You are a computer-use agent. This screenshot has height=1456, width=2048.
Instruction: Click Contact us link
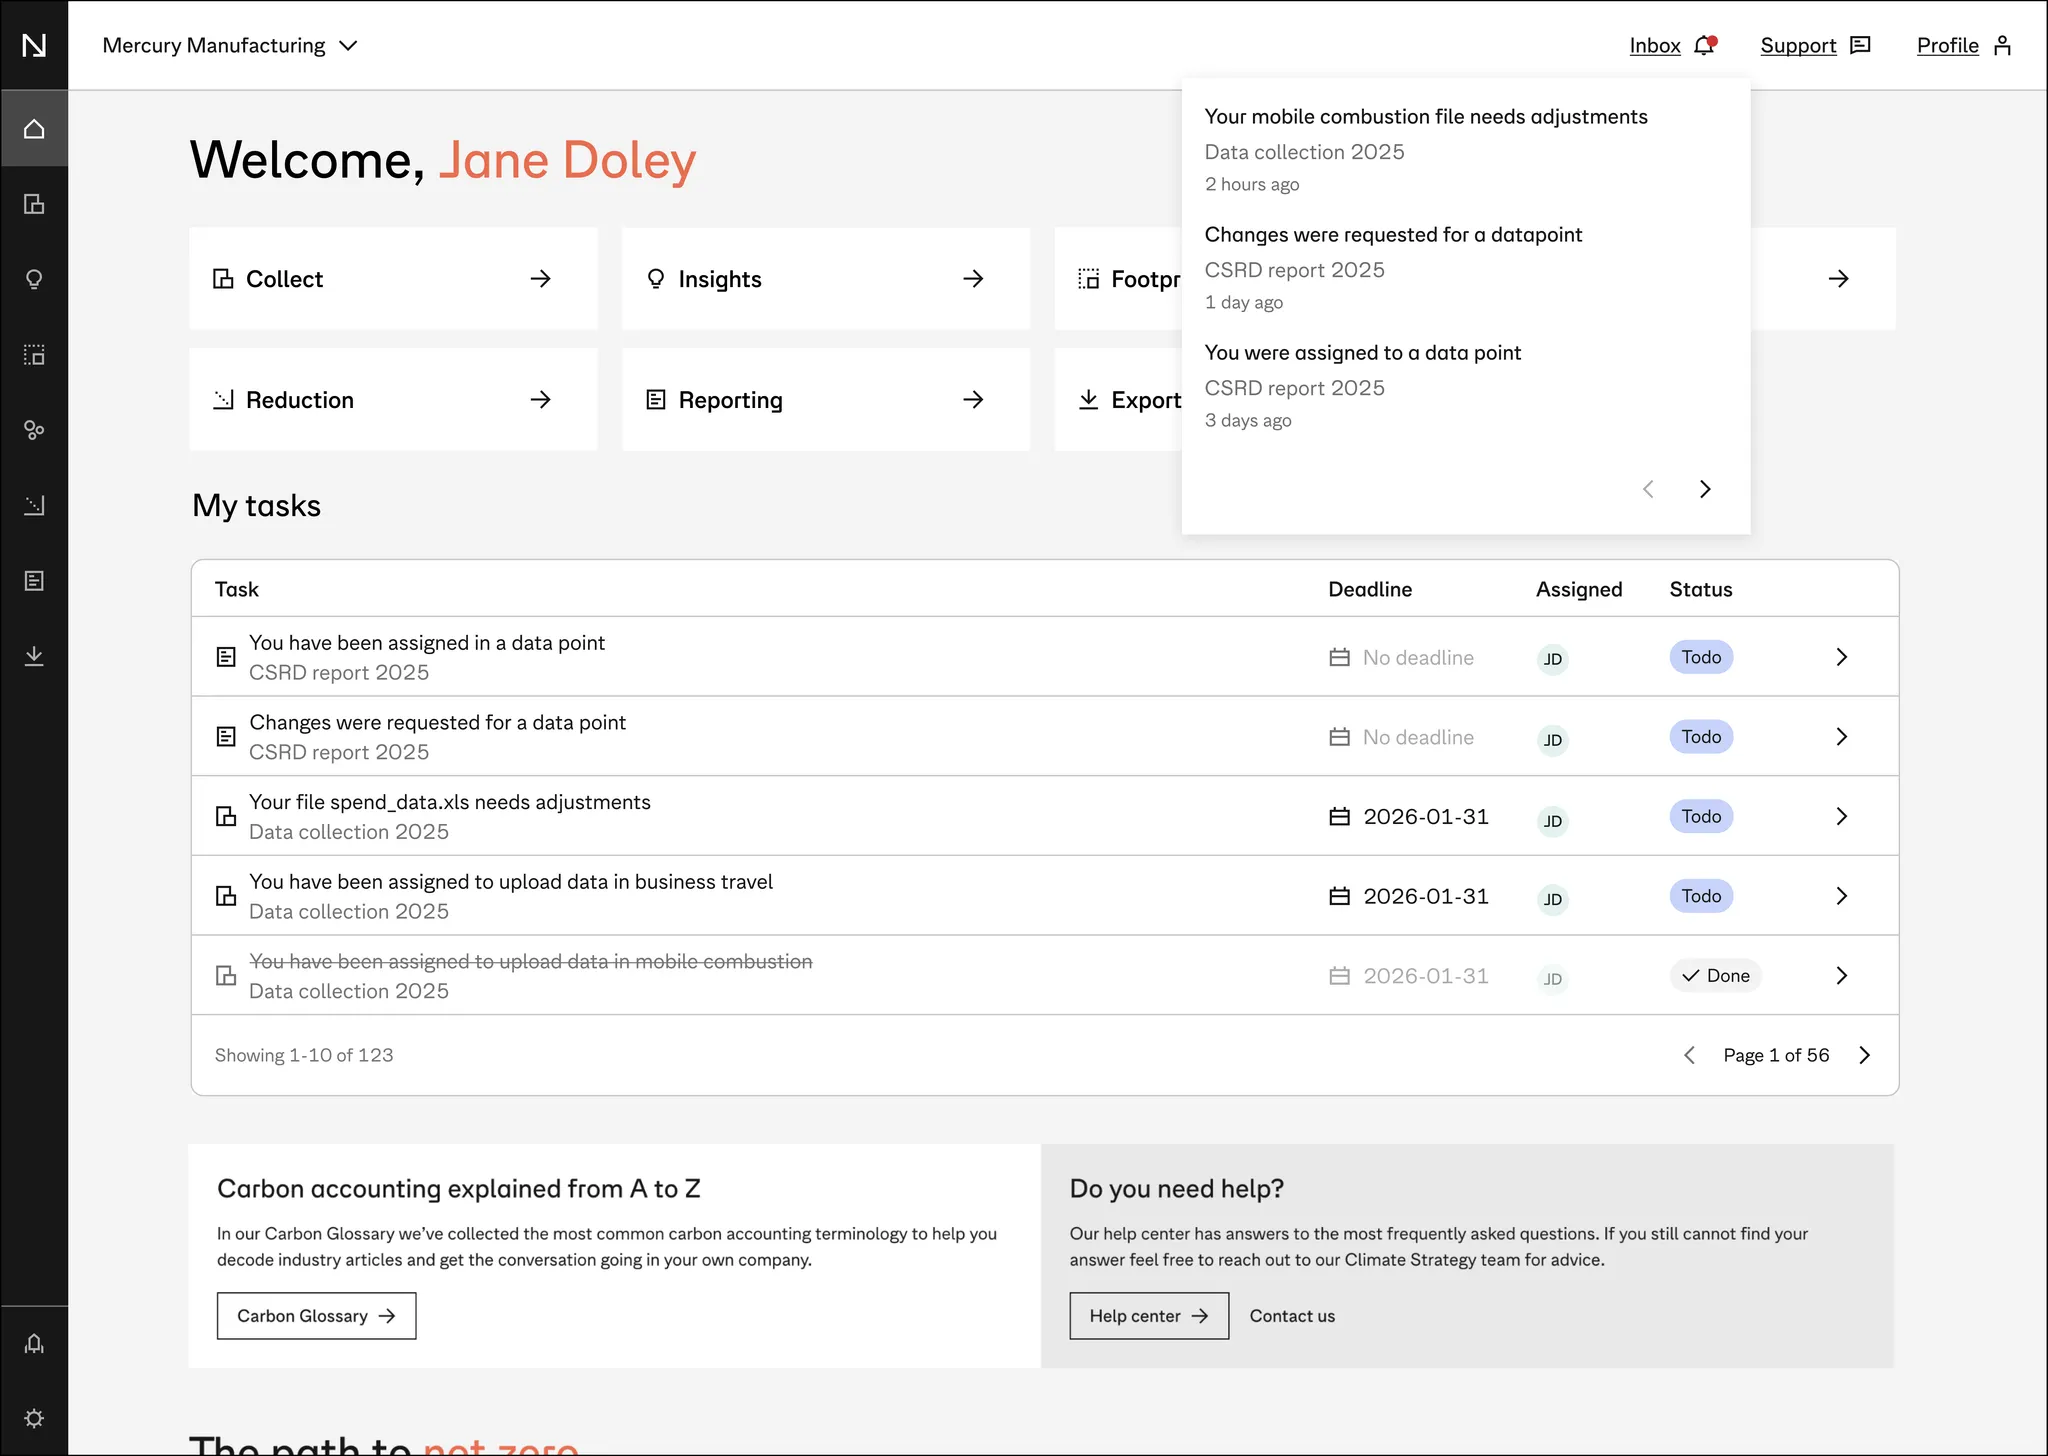click(1291, 1316)
